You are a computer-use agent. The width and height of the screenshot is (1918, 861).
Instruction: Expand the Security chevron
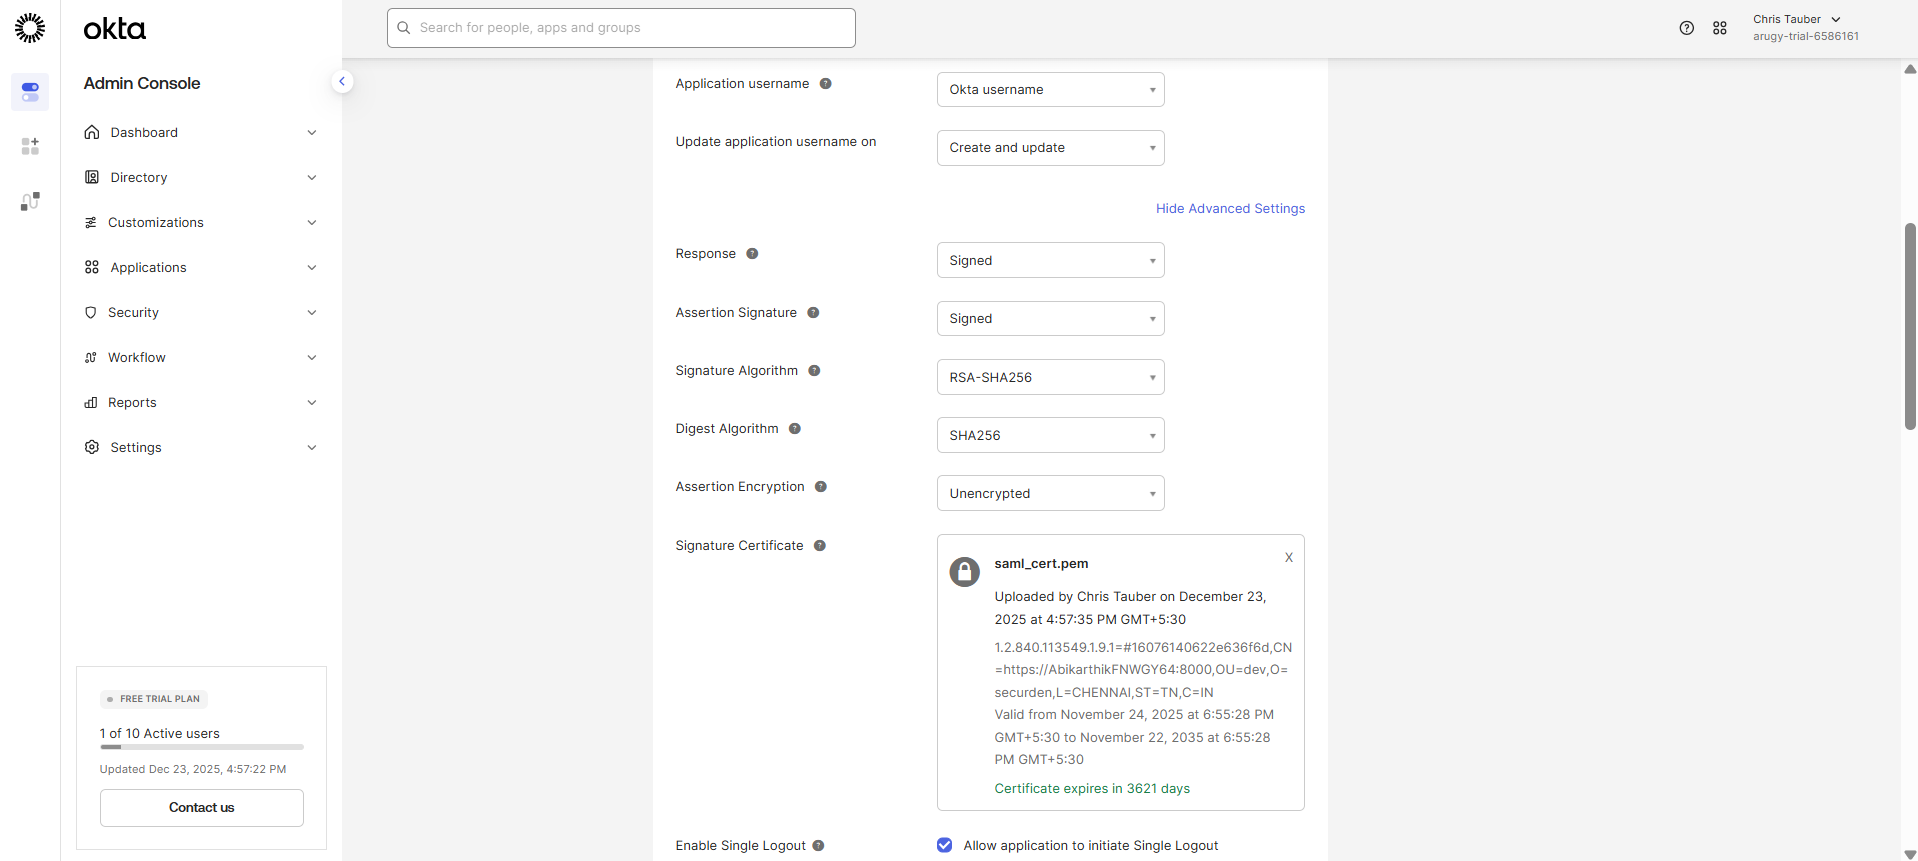[312, 312]
